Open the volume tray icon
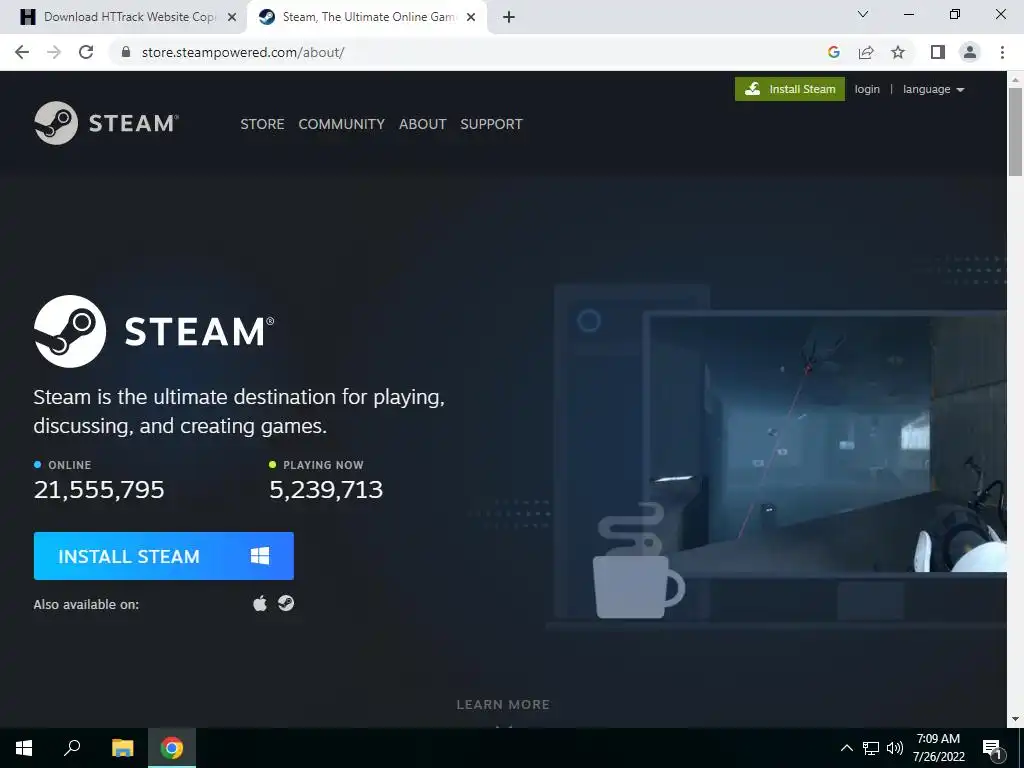The height and width of the screenshot is (768, 1024). (x=895, y=748)
